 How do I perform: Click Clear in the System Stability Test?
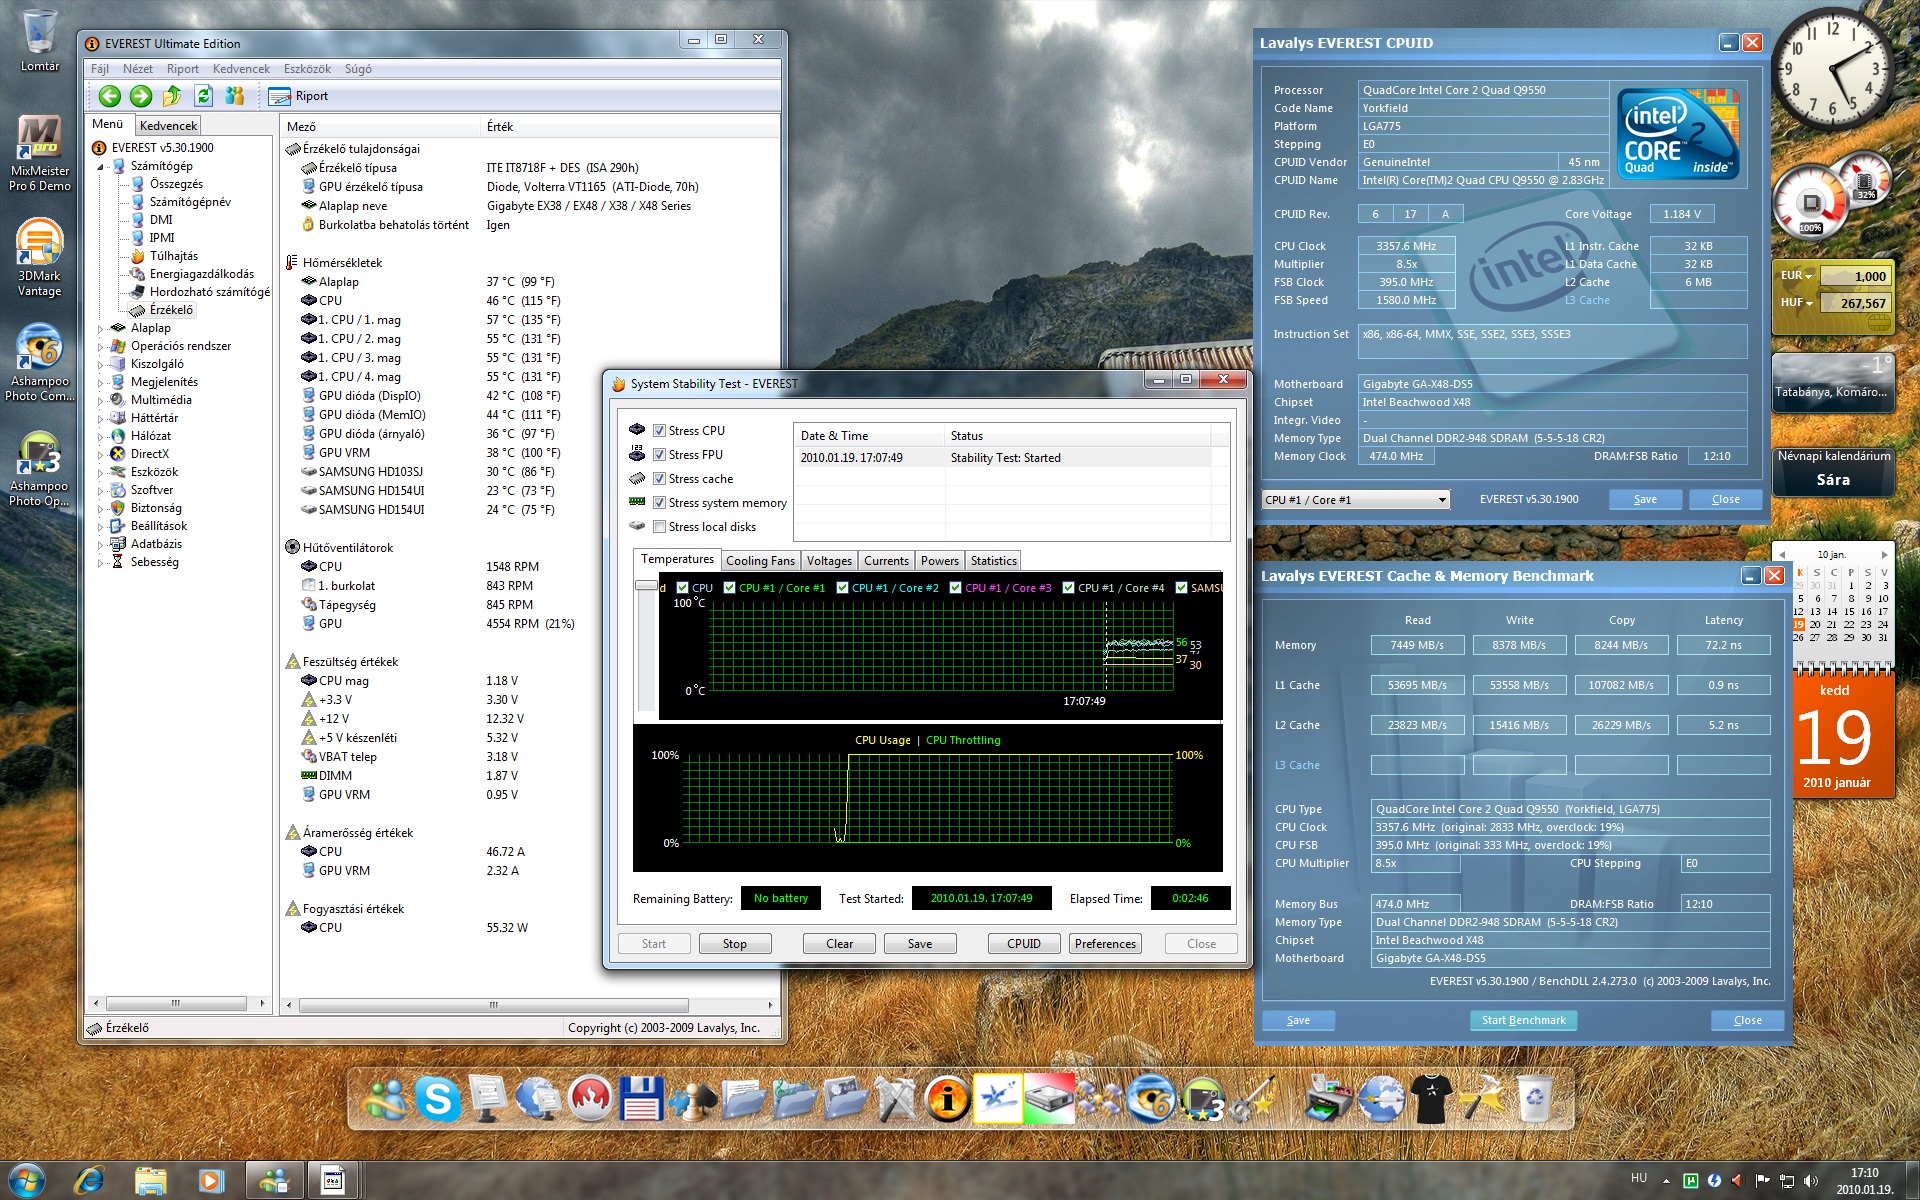839,944
